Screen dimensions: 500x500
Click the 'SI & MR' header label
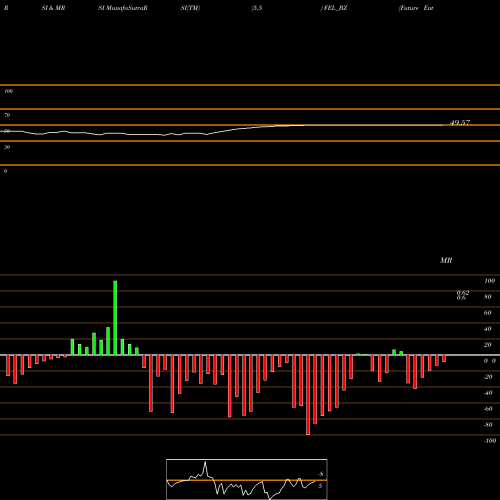53,8
